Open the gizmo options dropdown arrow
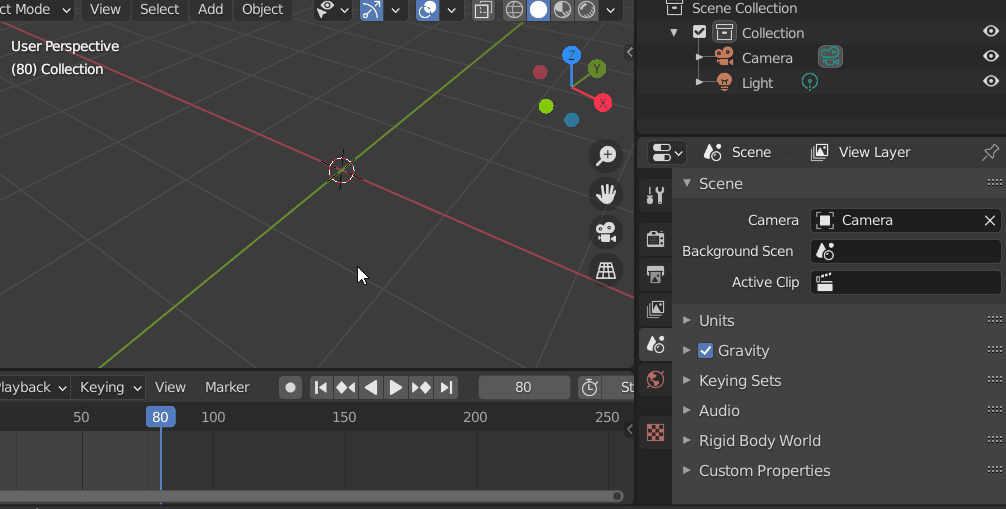 click(x=396, y=10)
